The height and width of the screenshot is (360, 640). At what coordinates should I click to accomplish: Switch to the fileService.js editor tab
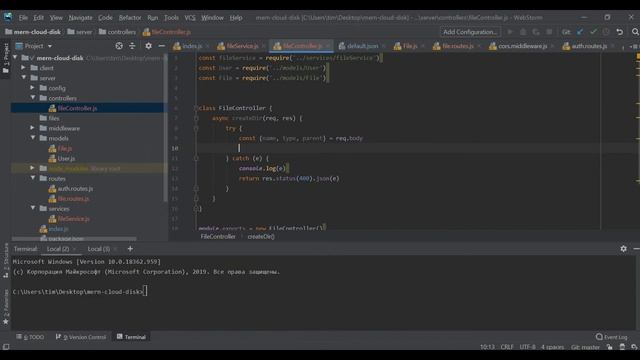[242, 46]
